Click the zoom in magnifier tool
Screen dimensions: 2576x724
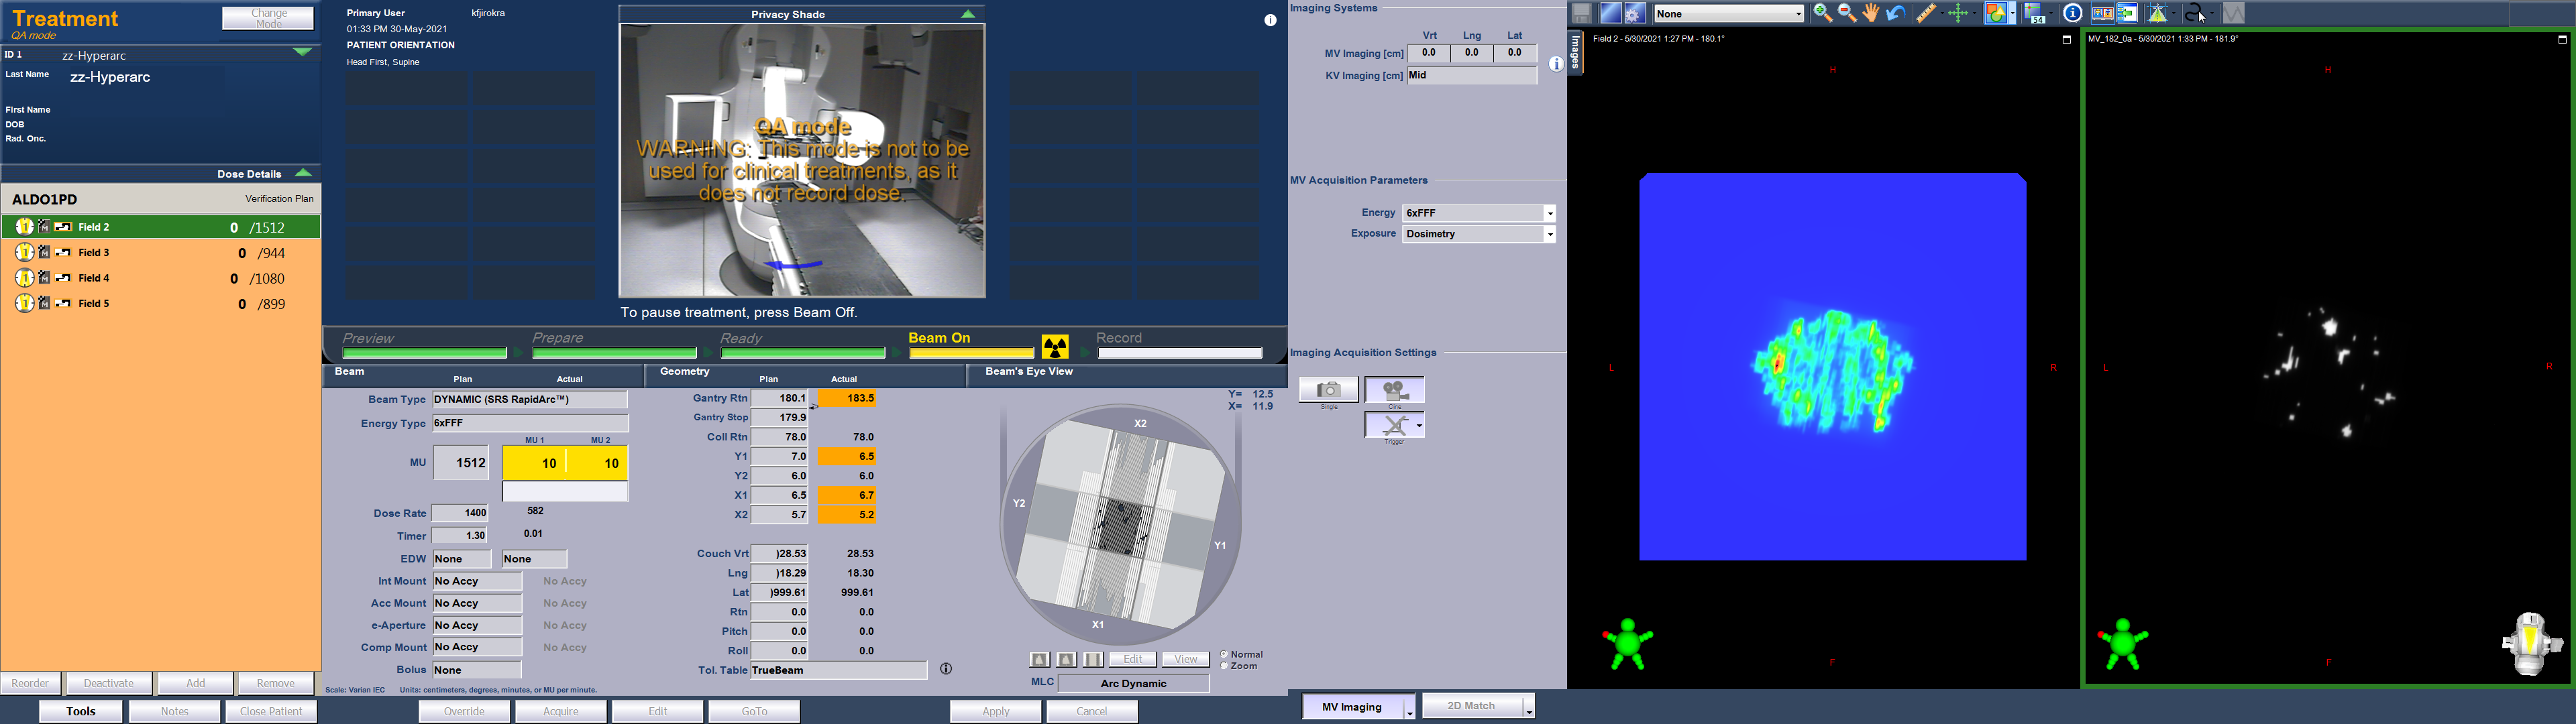(x=1822, y=13)
